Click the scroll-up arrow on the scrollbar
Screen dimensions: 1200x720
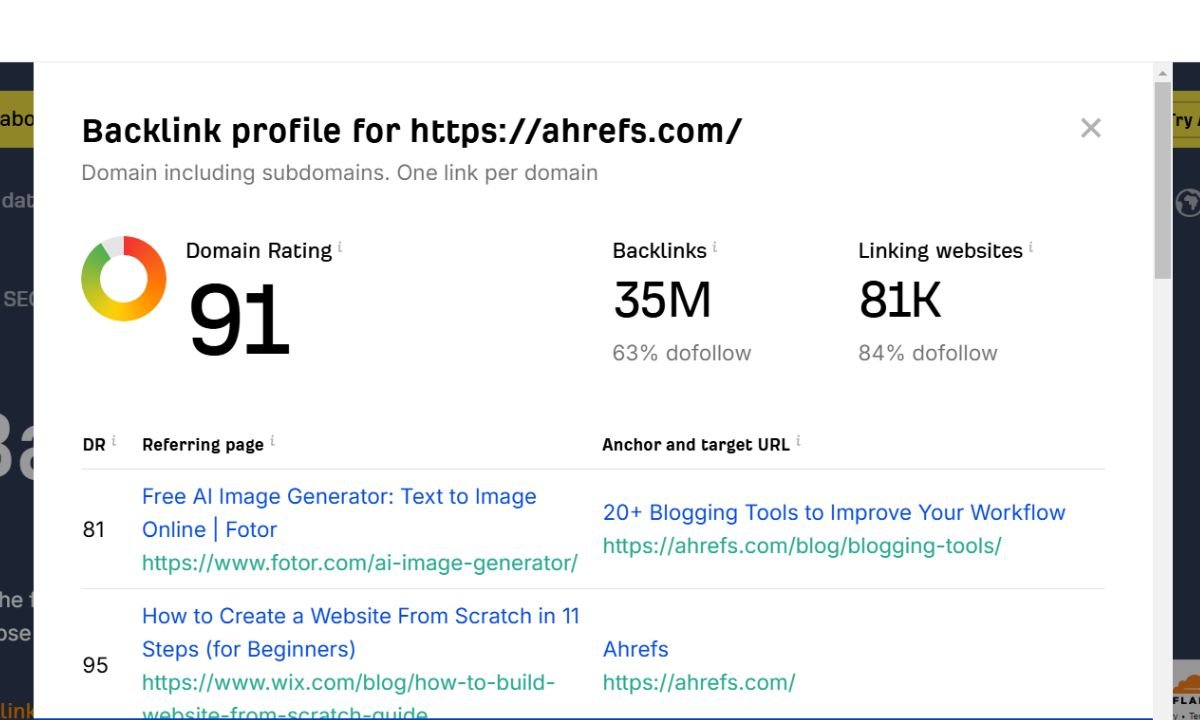click(1163, 72)
